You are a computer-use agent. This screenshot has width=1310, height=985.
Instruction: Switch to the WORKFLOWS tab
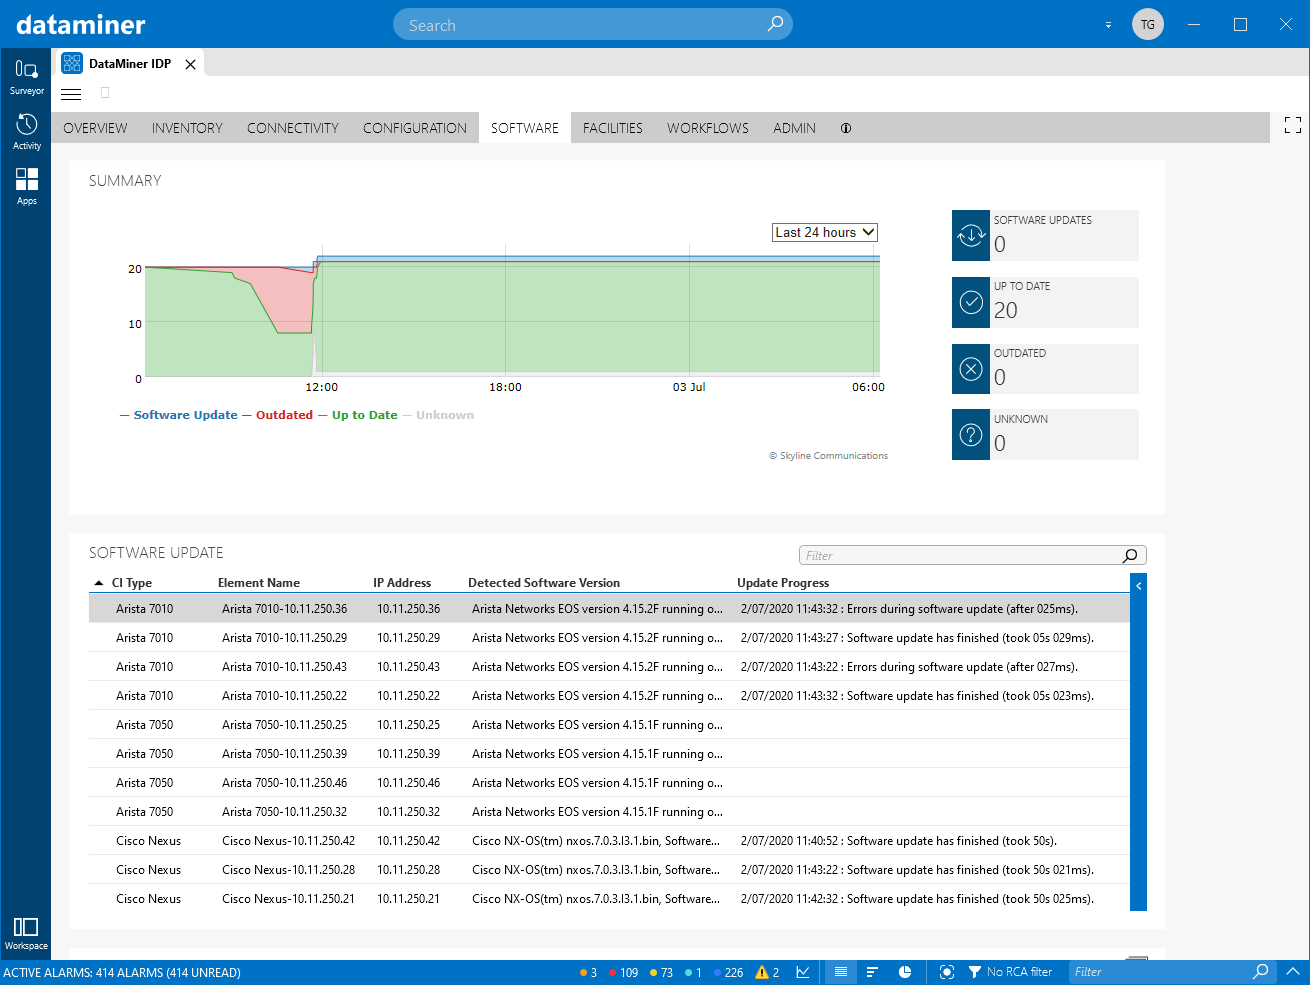click(x=708, y=128)
